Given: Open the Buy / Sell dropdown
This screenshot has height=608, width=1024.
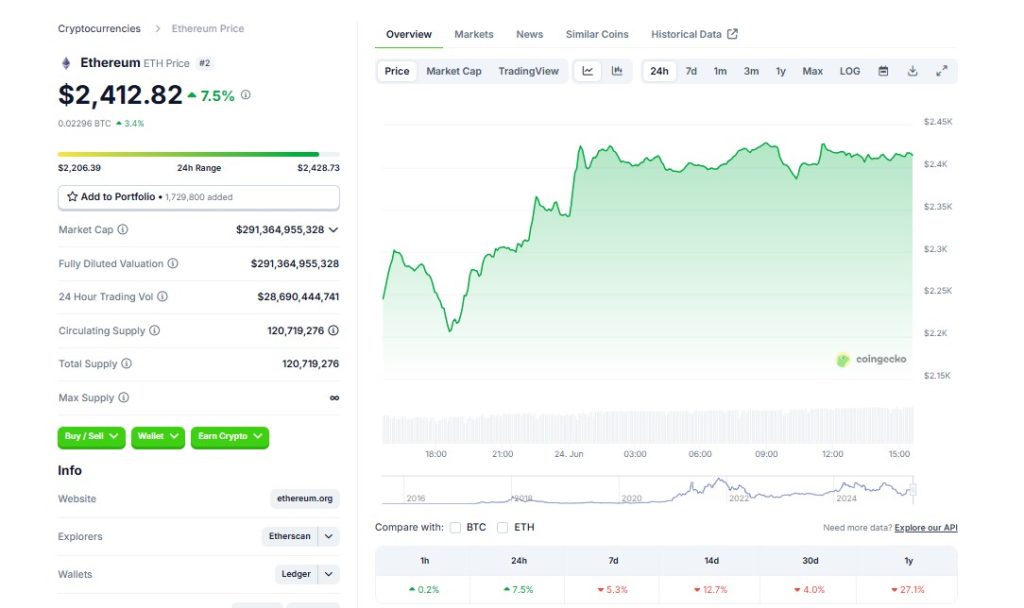Looking at the screenshot, I should [91, 436].
